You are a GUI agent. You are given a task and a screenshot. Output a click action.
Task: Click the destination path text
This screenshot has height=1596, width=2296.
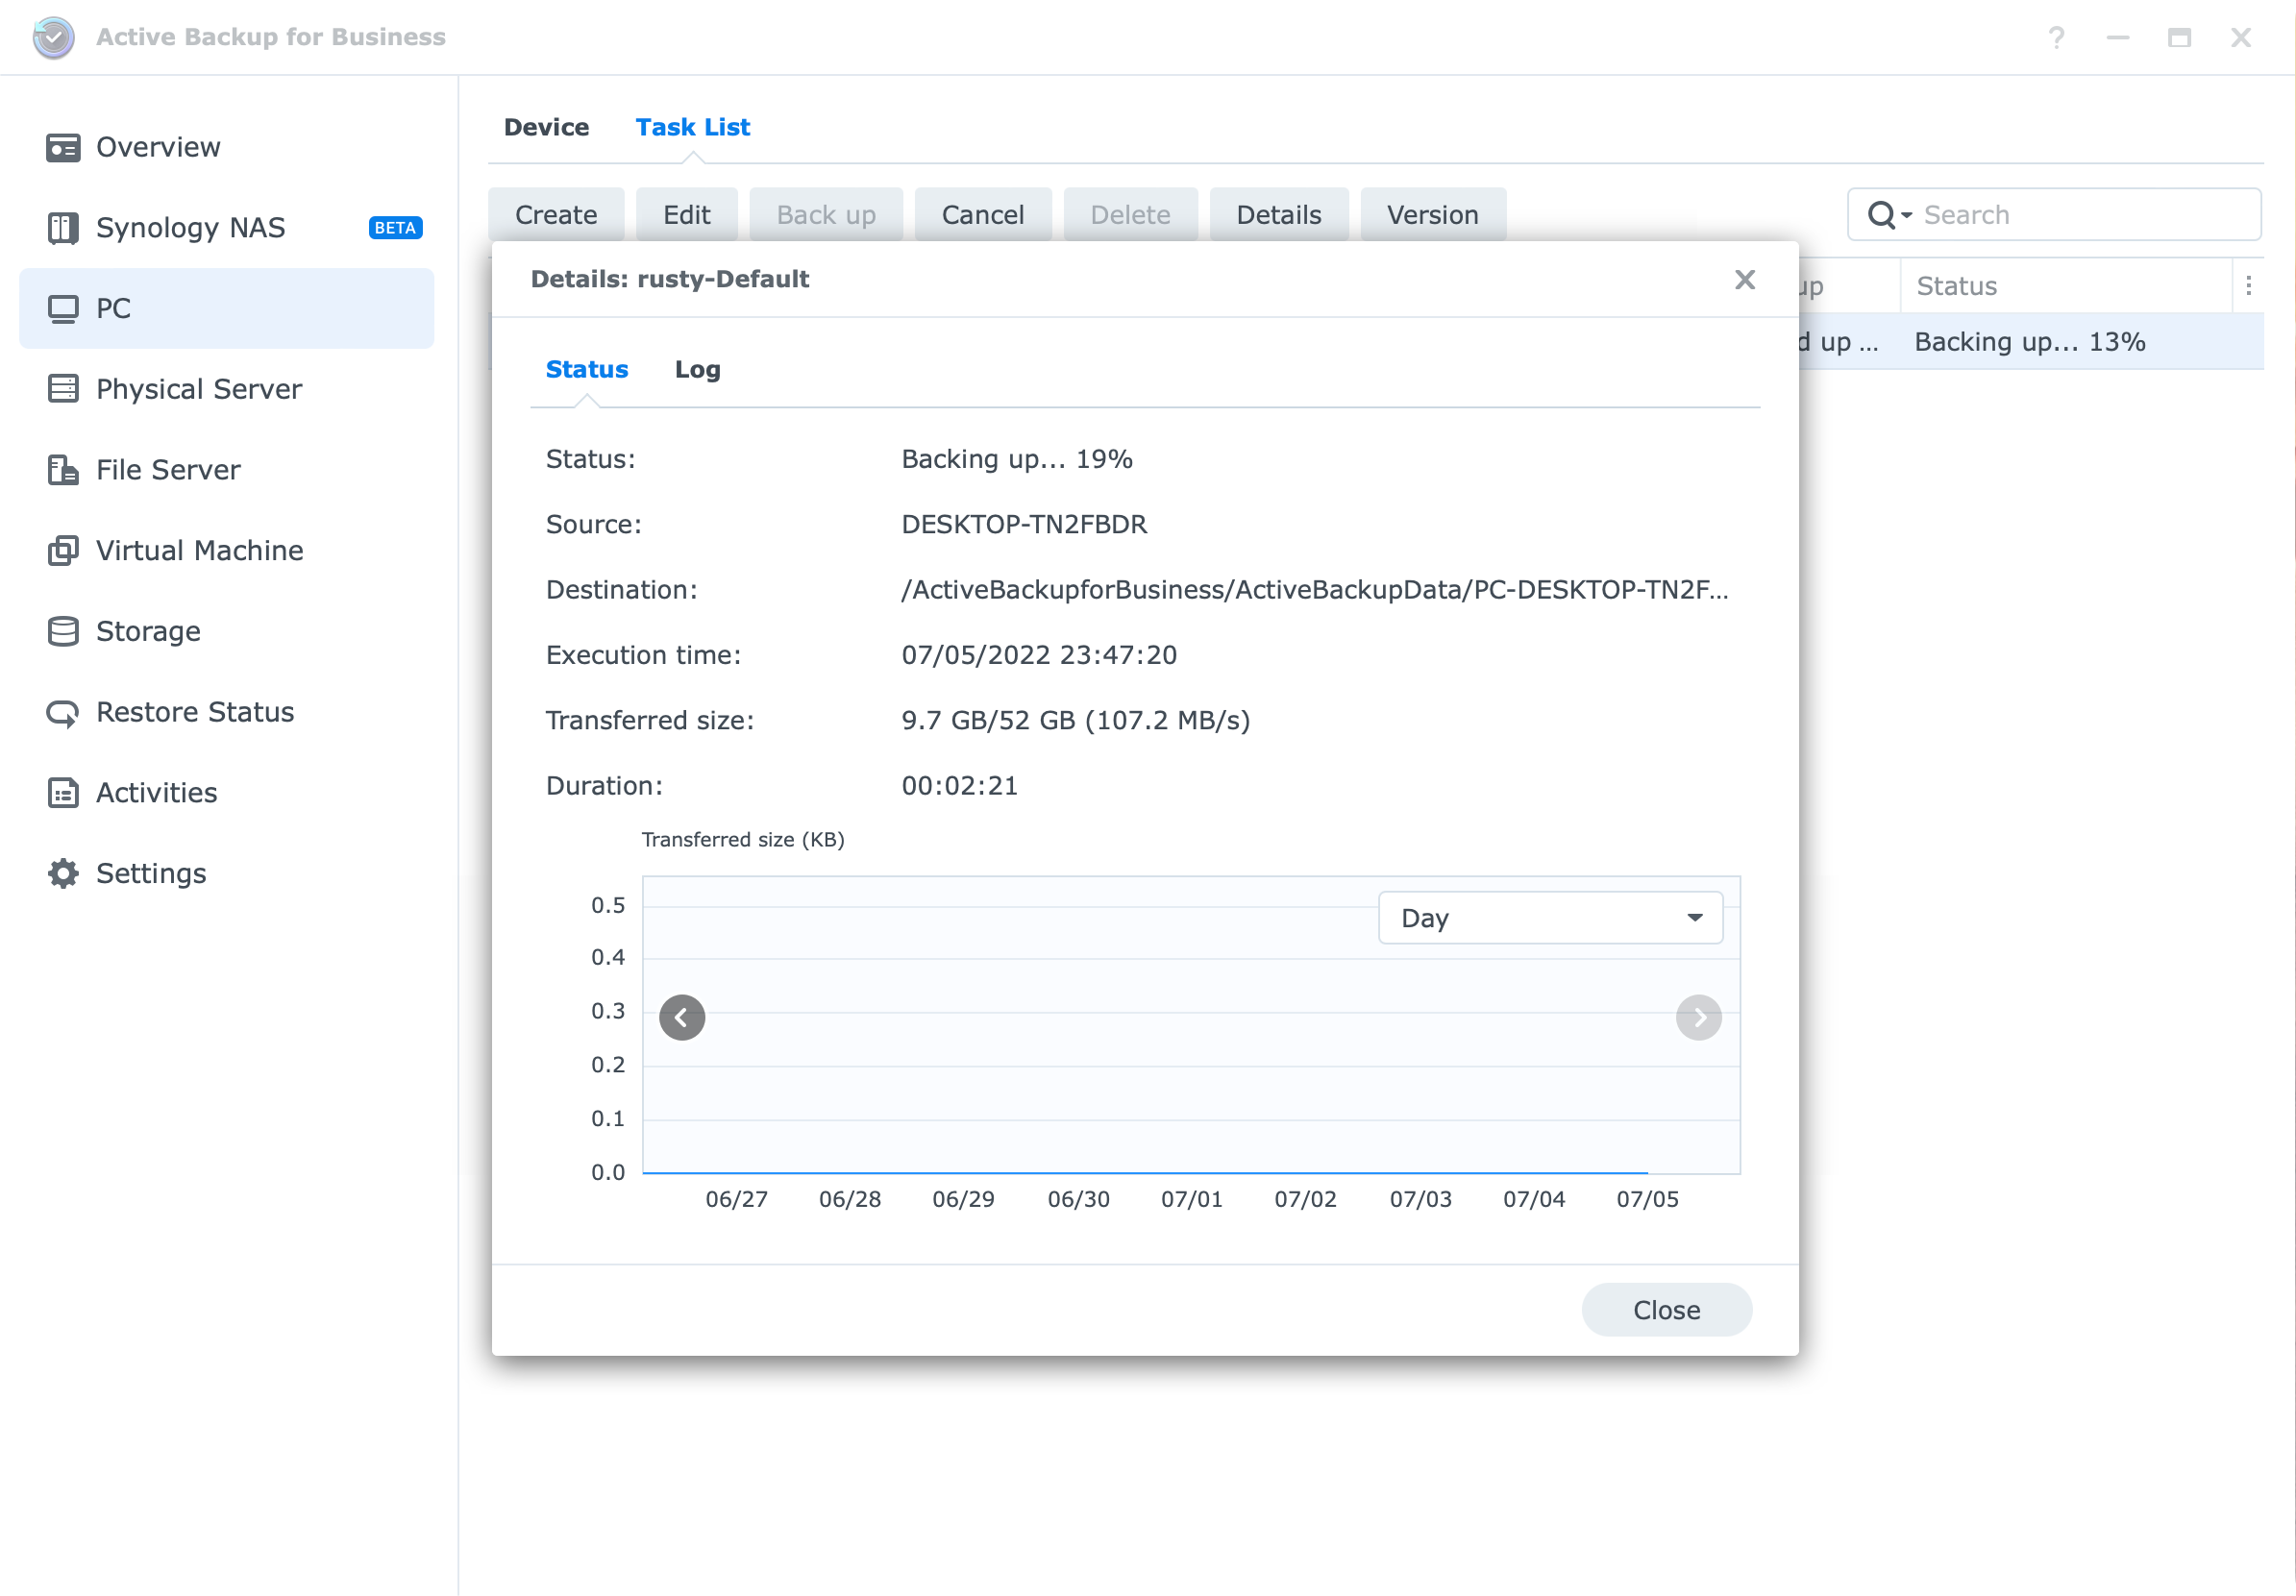coord(1314,590)
